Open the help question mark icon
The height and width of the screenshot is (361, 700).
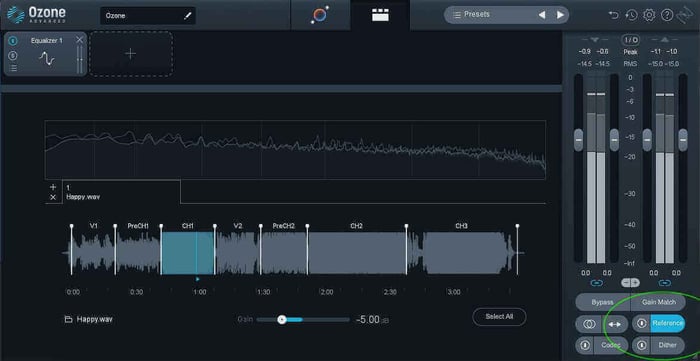pyautogui.click(x=667, y=15)
